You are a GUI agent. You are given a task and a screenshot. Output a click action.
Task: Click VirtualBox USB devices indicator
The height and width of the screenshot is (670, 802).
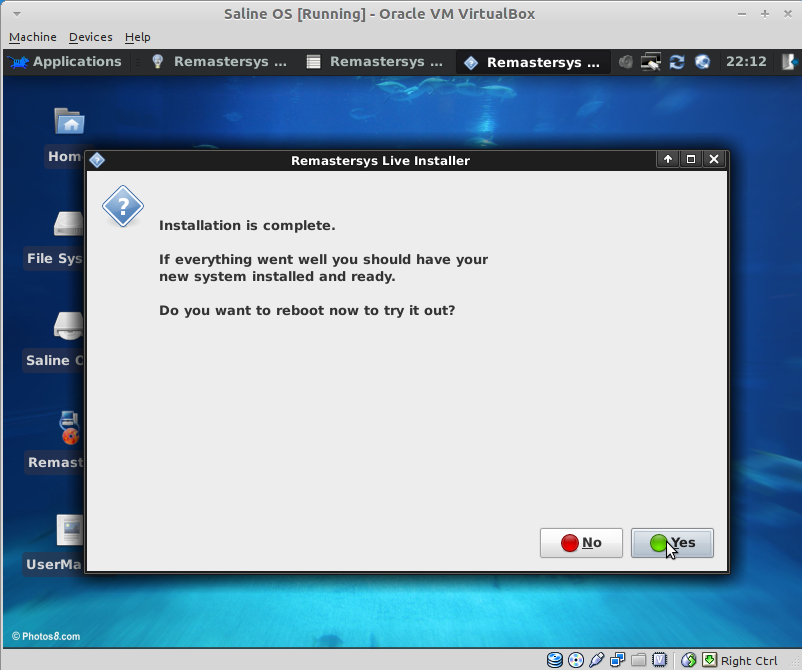(x=597, y=660)
